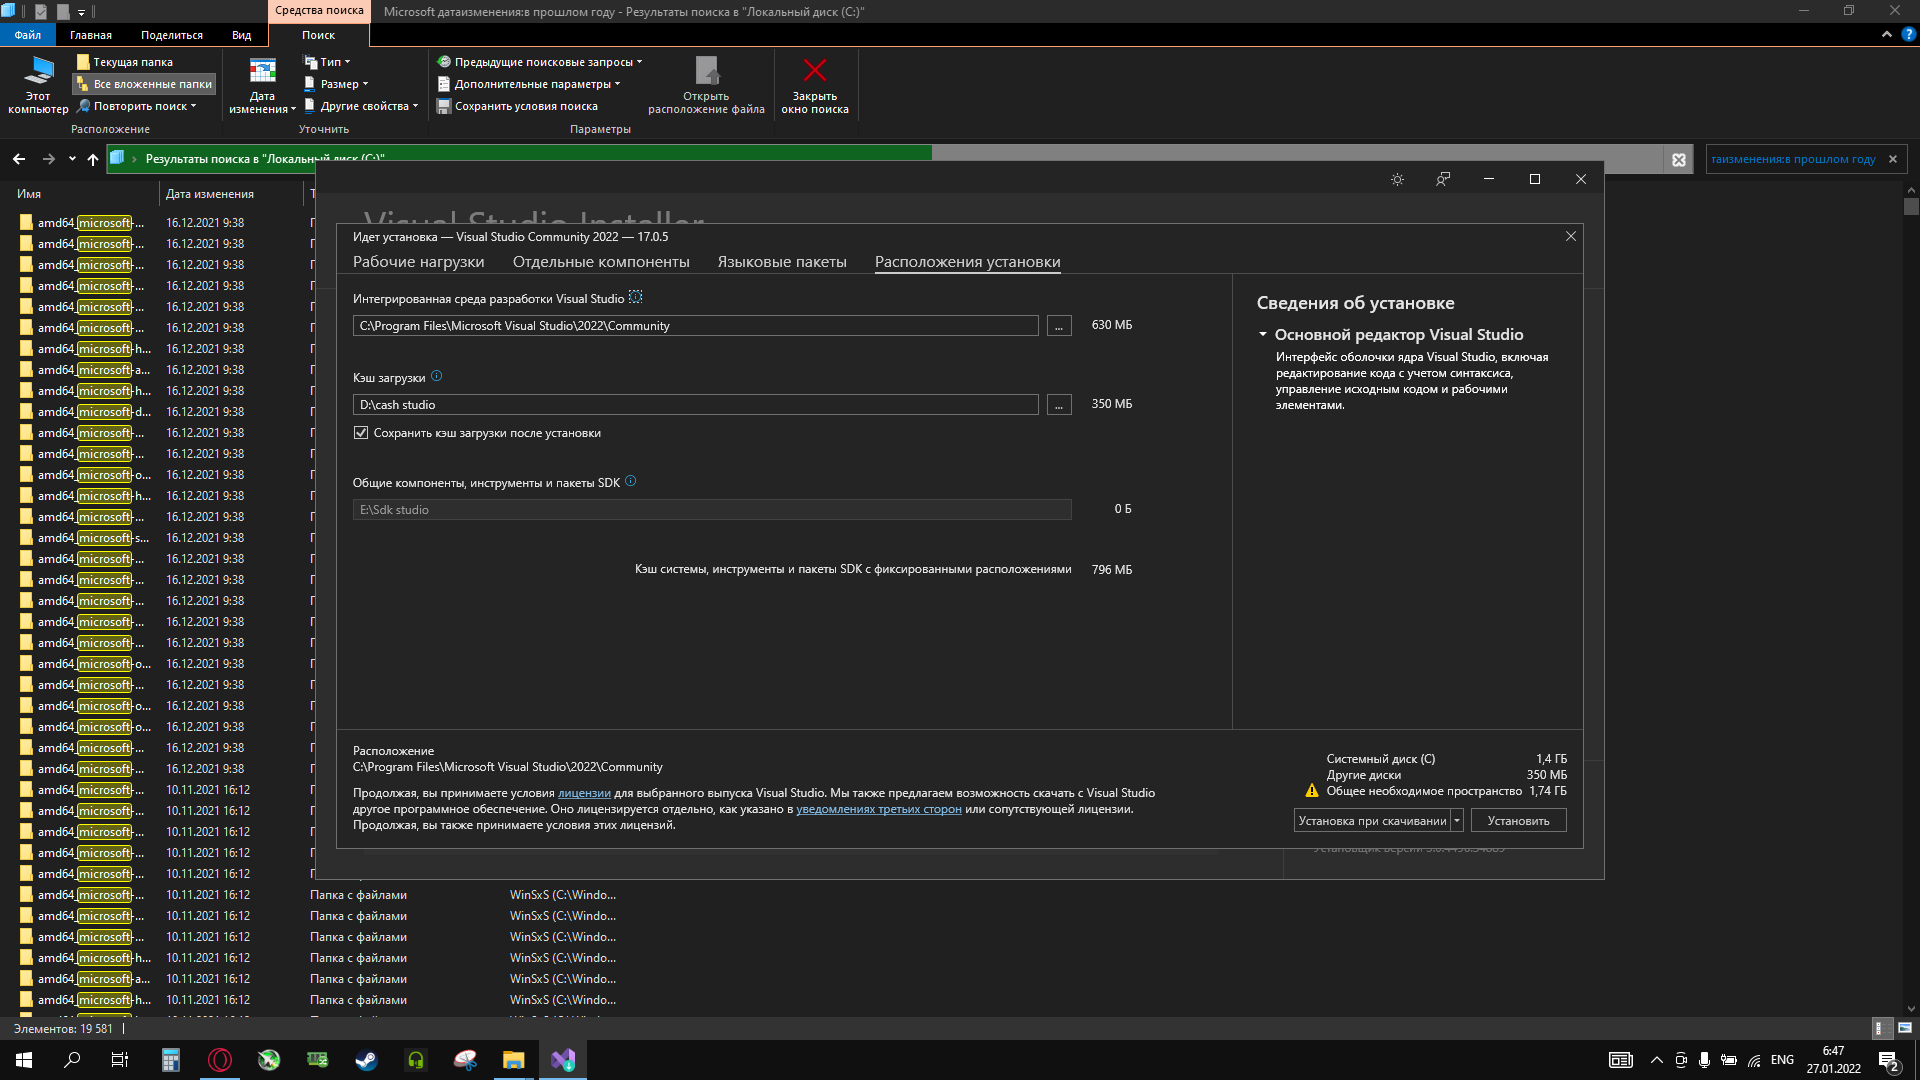This screenshot has width=1920, height=1080.
Task: Open the Отдельные компоненты tab
Action: (601, 262)
